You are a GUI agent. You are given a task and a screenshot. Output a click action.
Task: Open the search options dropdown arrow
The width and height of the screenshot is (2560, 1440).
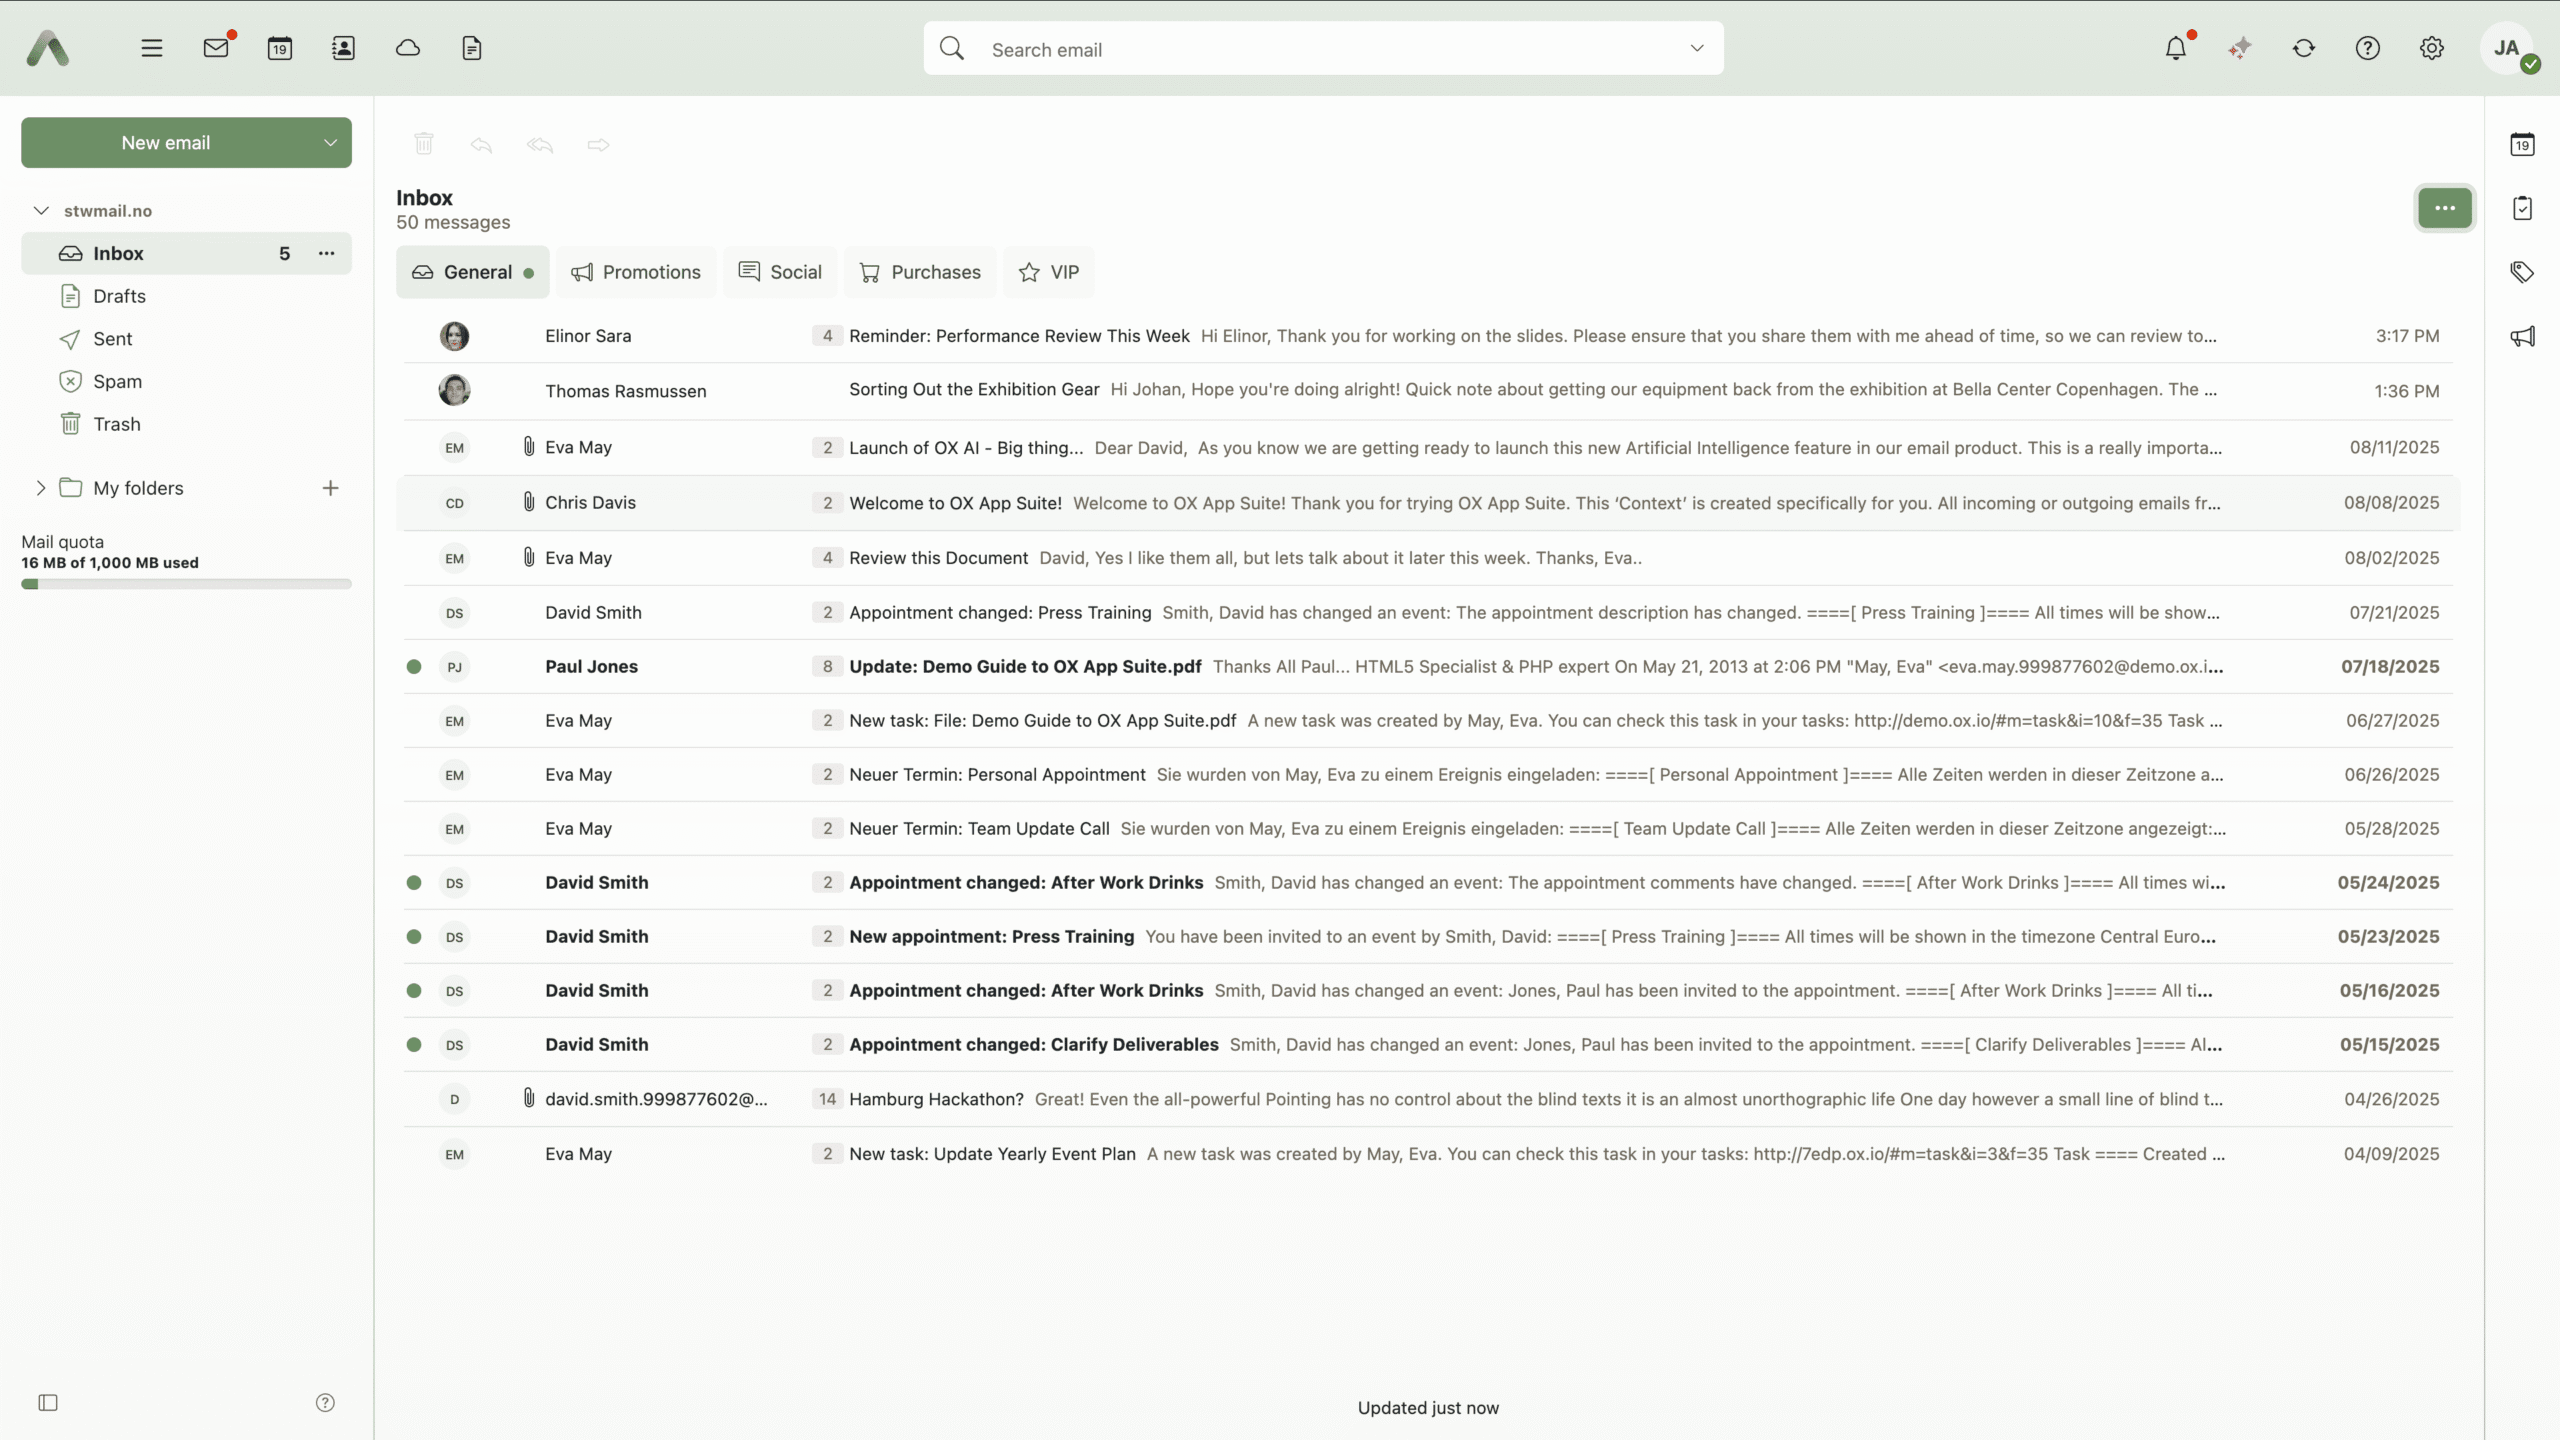(1697, 48)
